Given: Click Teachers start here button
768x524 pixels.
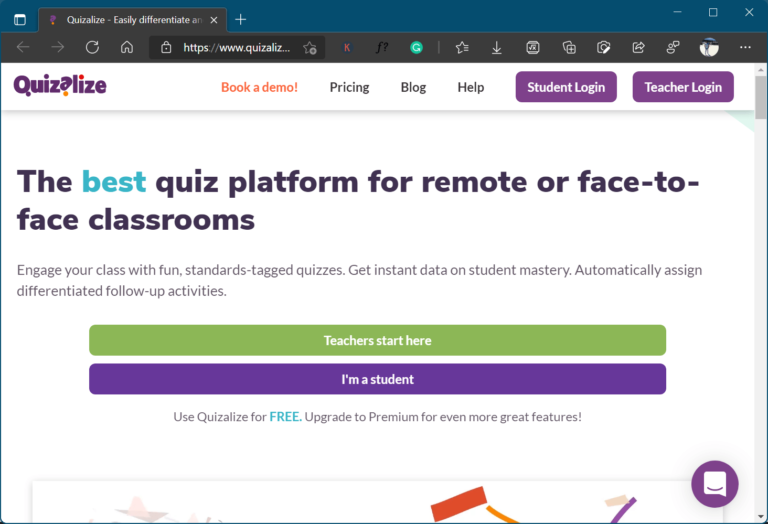Looking at the screenshot, I should click(377, 340).
